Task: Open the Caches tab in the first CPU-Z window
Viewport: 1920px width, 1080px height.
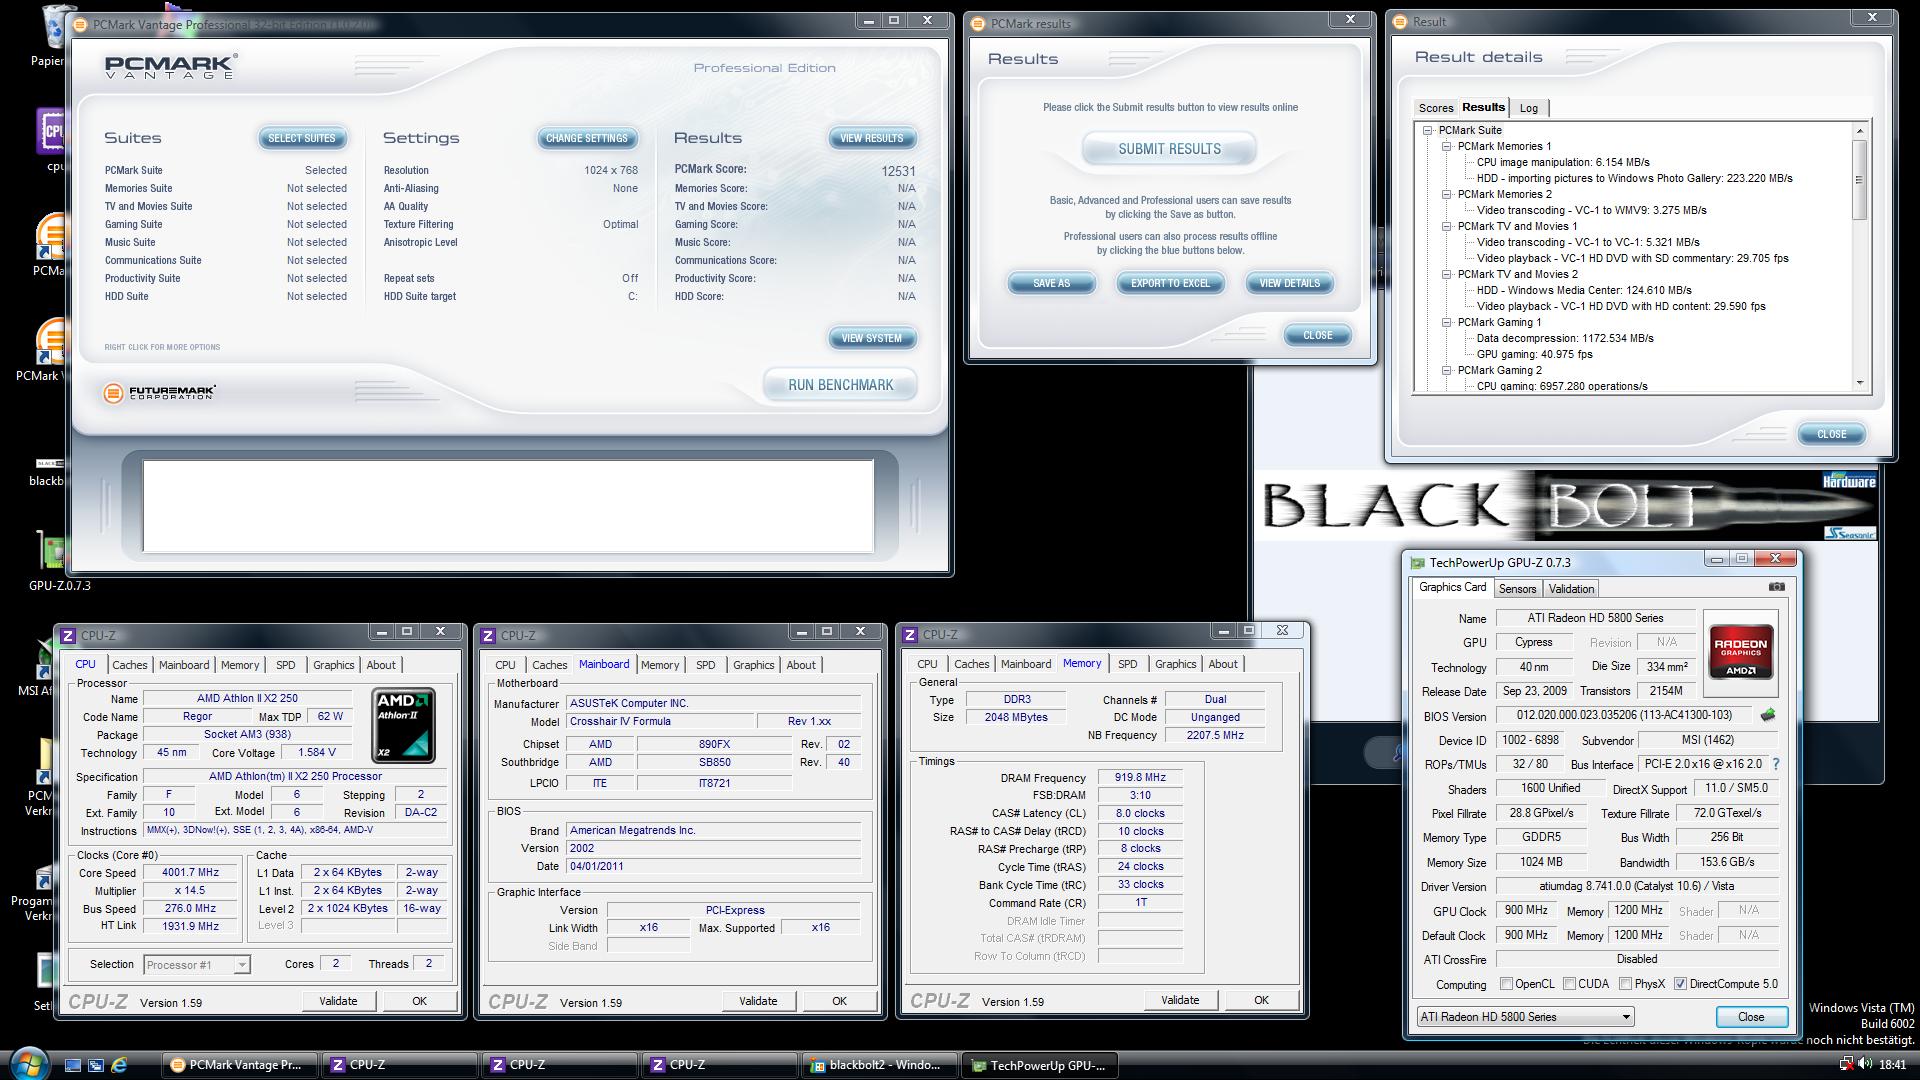Action: (x=129, y=665)
